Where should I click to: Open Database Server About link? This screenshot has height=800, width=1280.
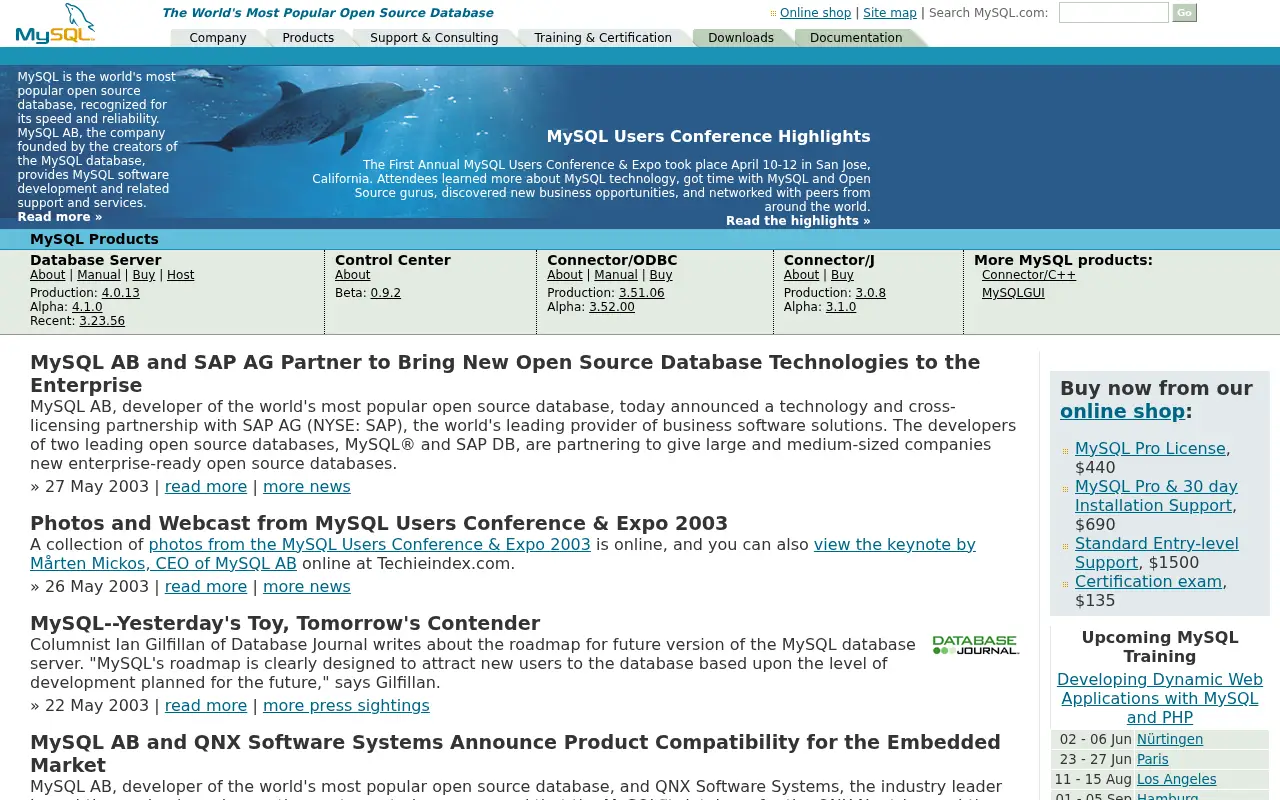point(48,275)
